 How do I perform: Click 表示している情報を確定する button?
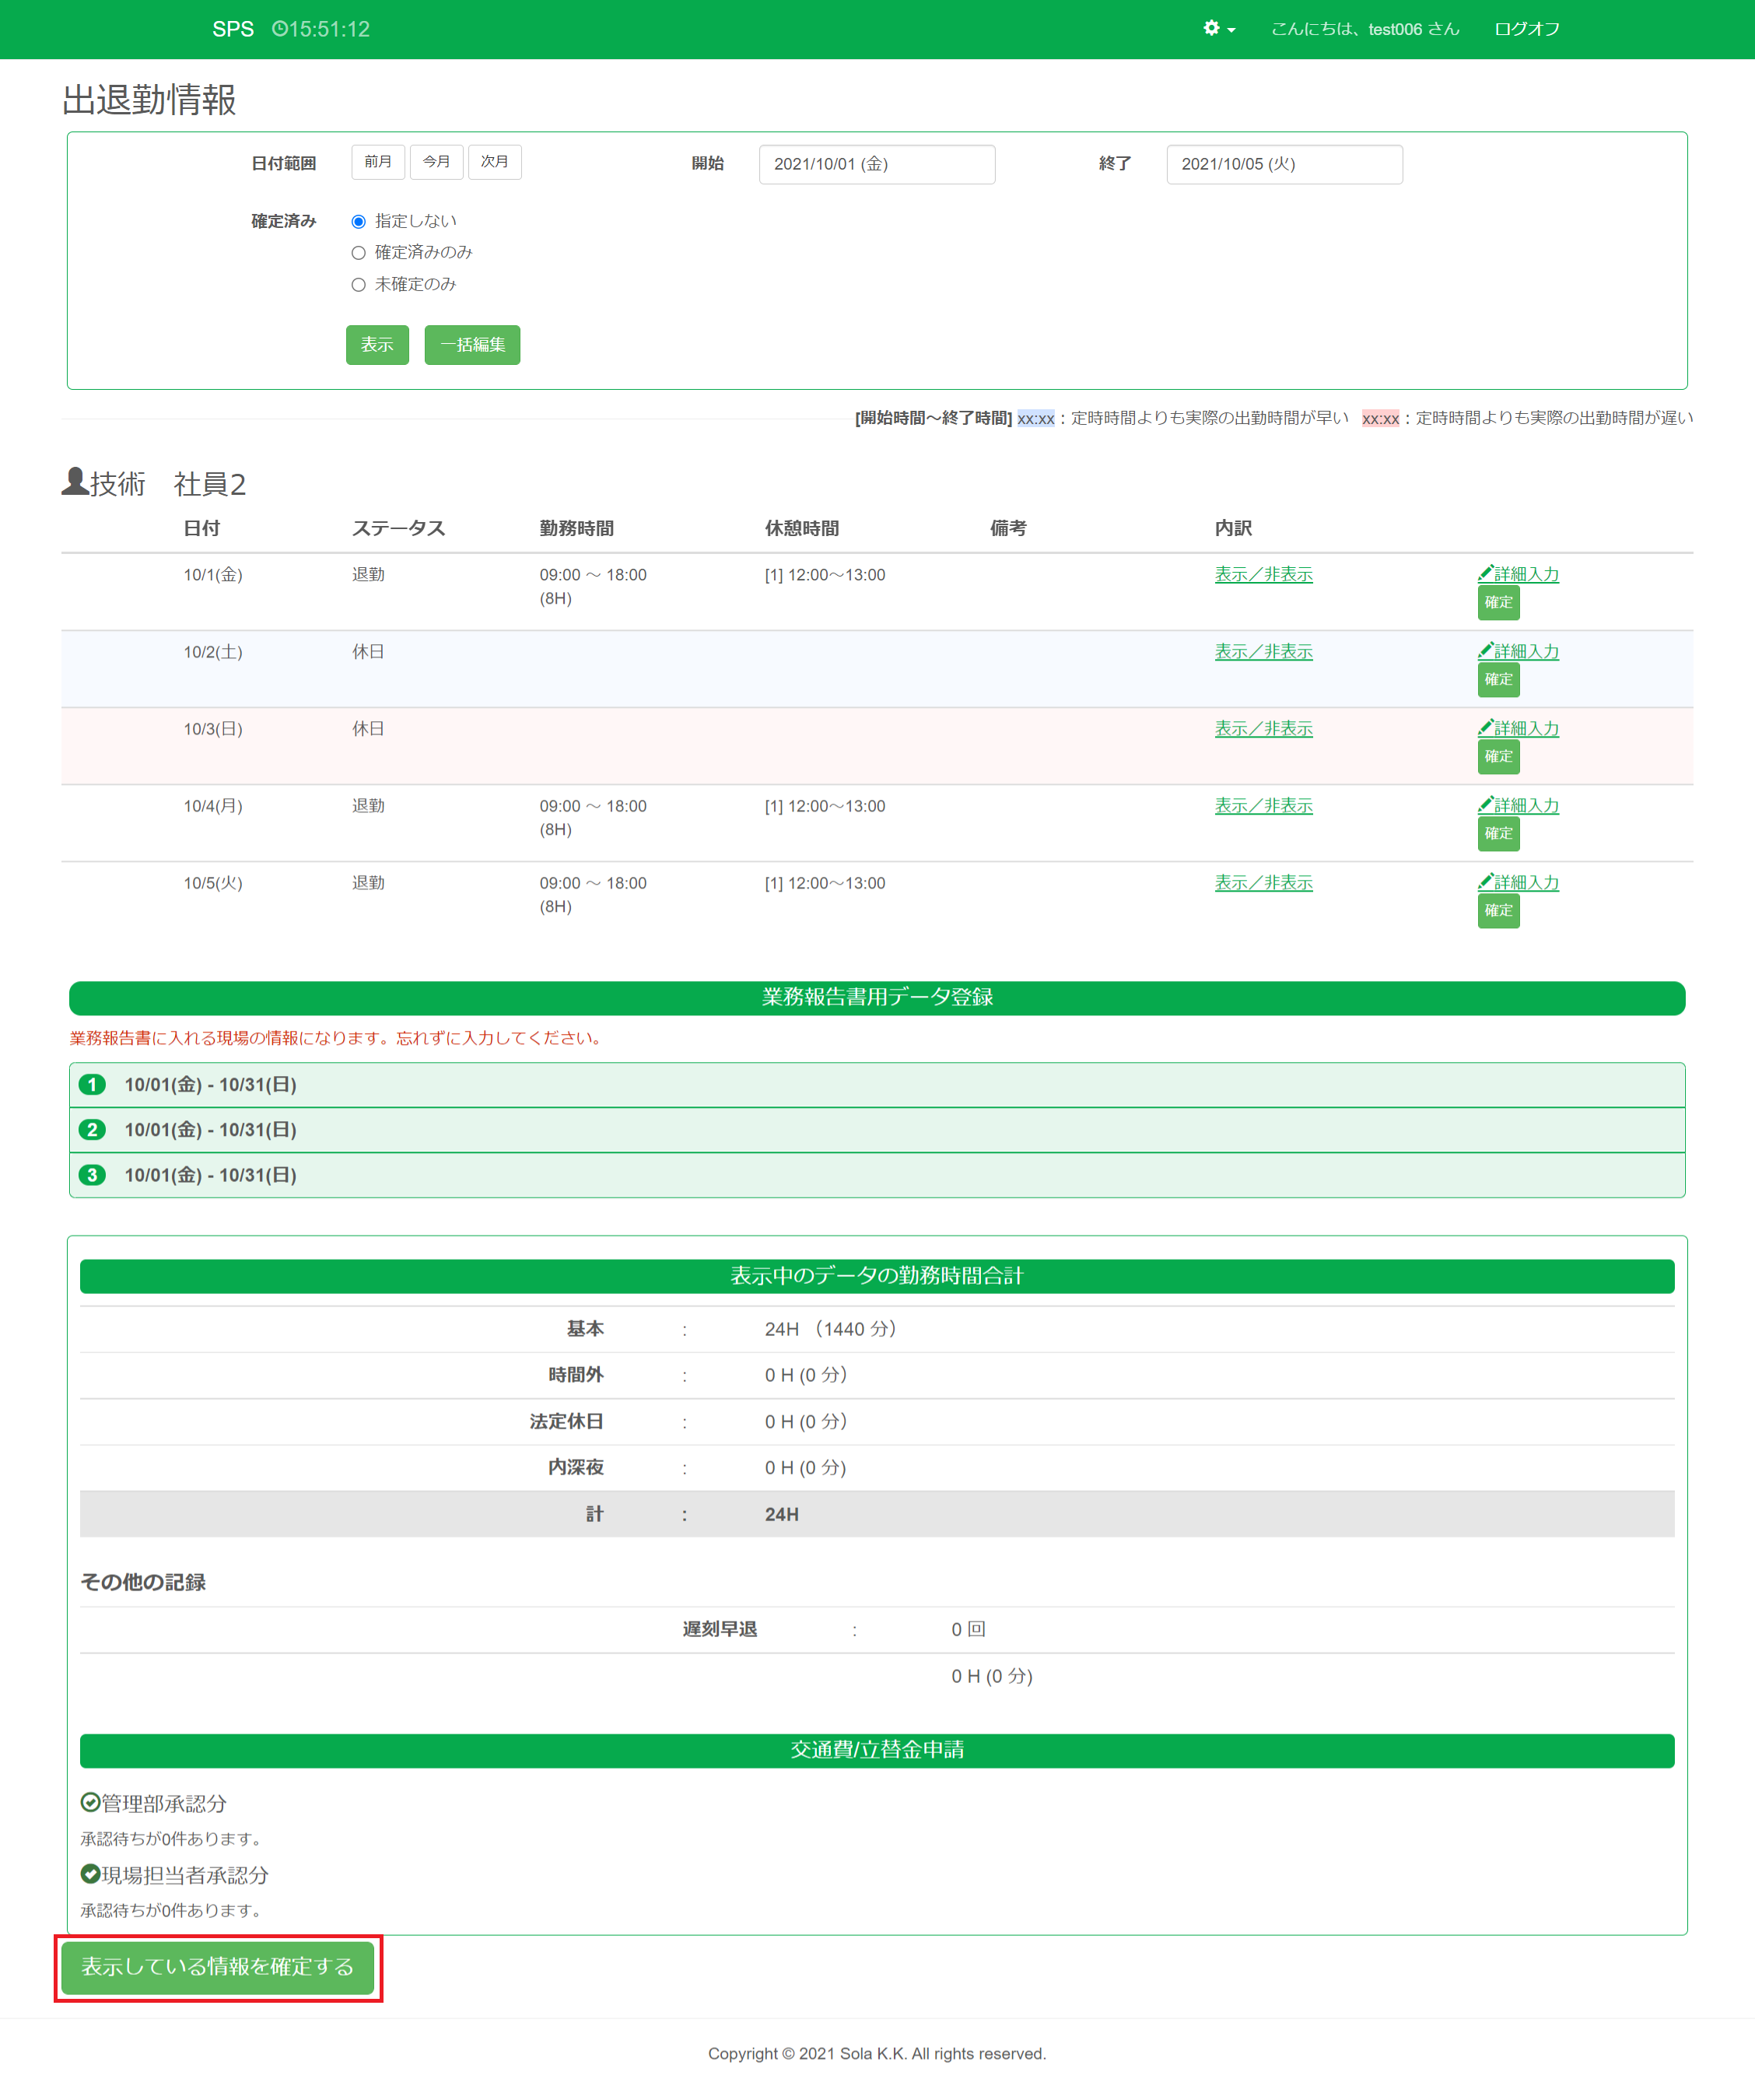(x=217, y=1967)
